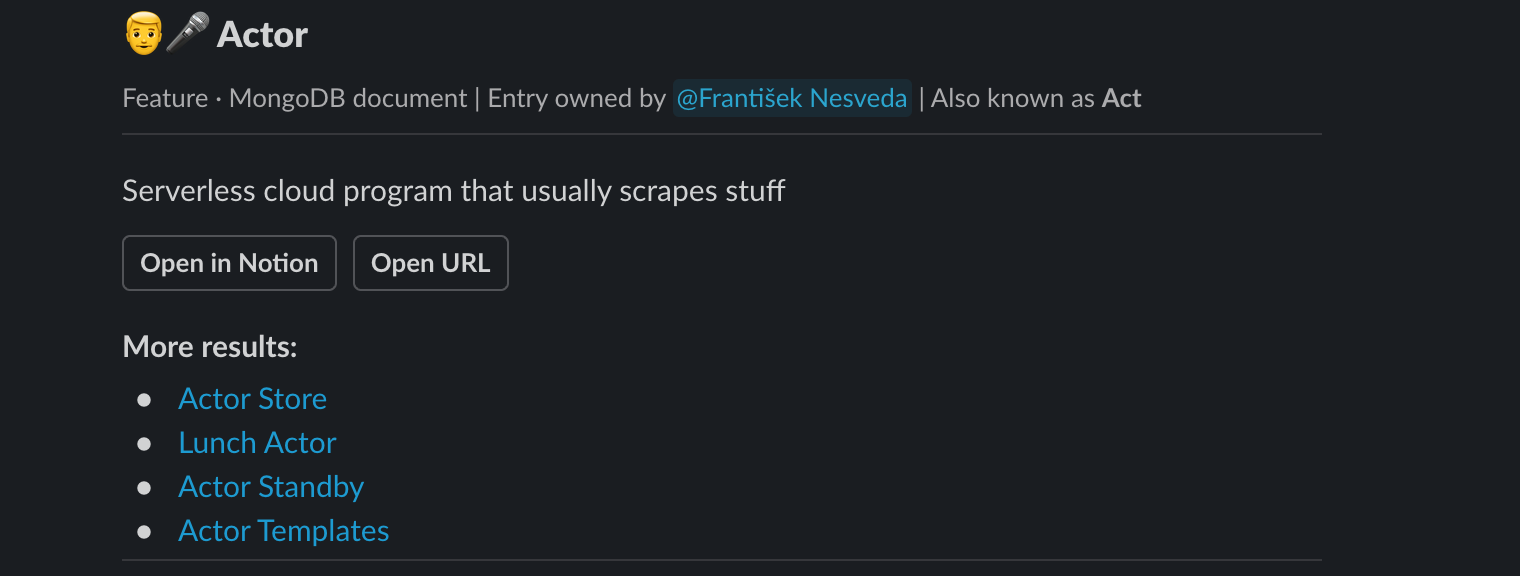The height and width of the screenshot is (576, 1520).
Task: Open the František Nesveda profile mention
Action: click(x=792, y=98)
